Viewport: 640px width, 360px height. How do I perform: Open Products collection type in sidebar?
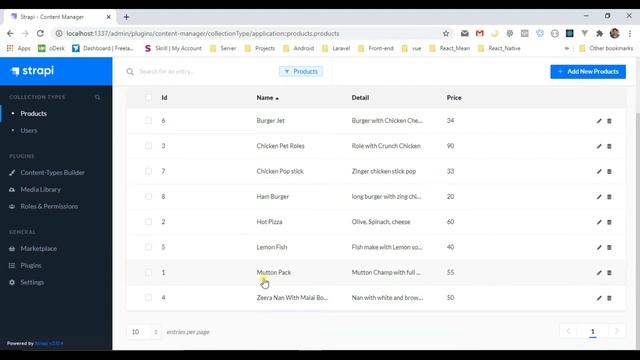click(x=33, y=113)
